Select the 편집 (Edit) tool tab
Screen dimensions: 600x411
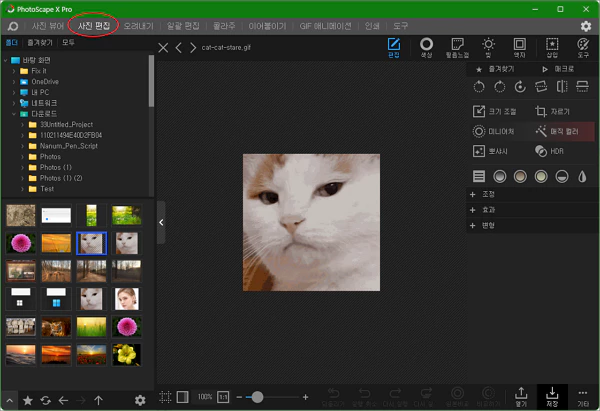point(394,48)
